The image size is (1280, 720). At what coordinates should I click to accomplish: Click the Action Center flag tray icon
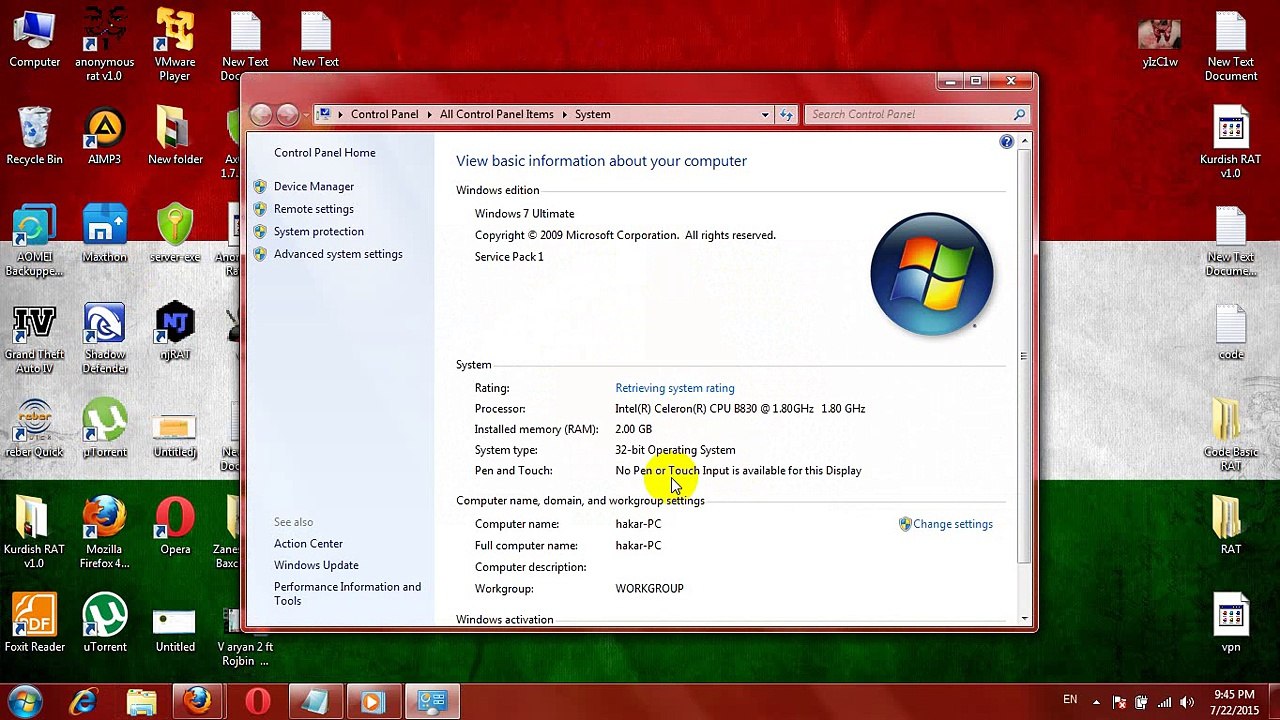click(x=1119, y=702)
